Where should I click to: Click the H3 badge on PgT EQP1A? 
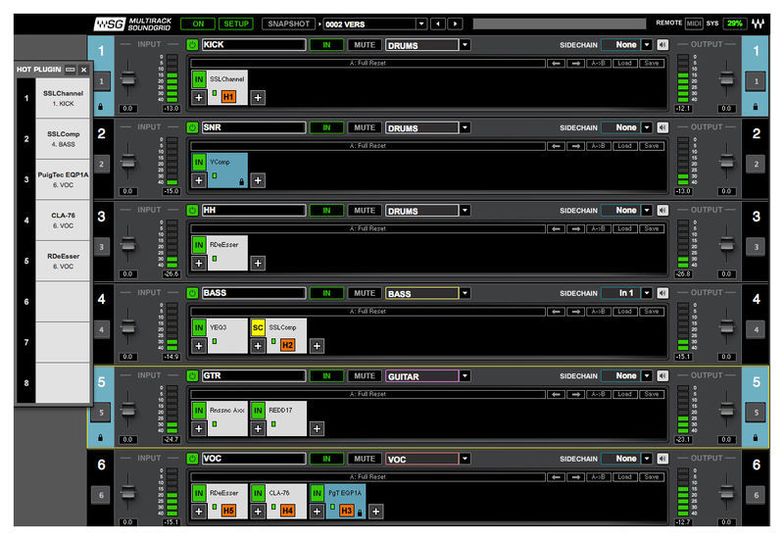(x=346, y=511)
